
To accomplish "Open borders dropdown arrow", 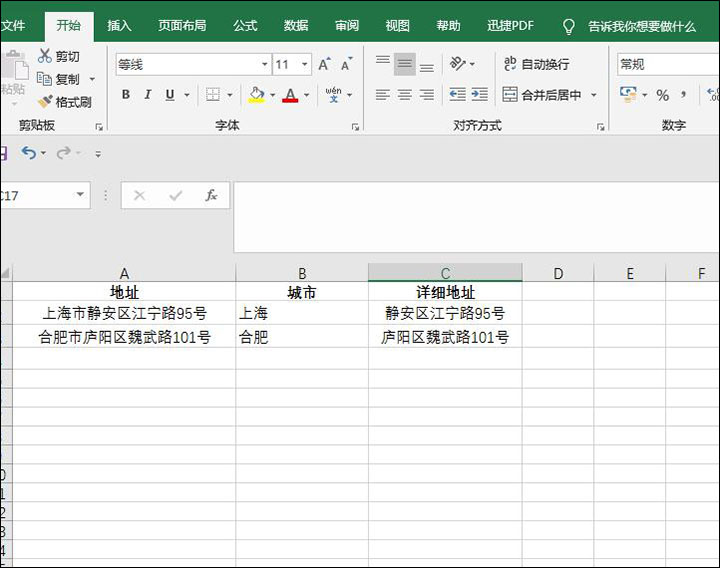I will (x=230, y=95).
